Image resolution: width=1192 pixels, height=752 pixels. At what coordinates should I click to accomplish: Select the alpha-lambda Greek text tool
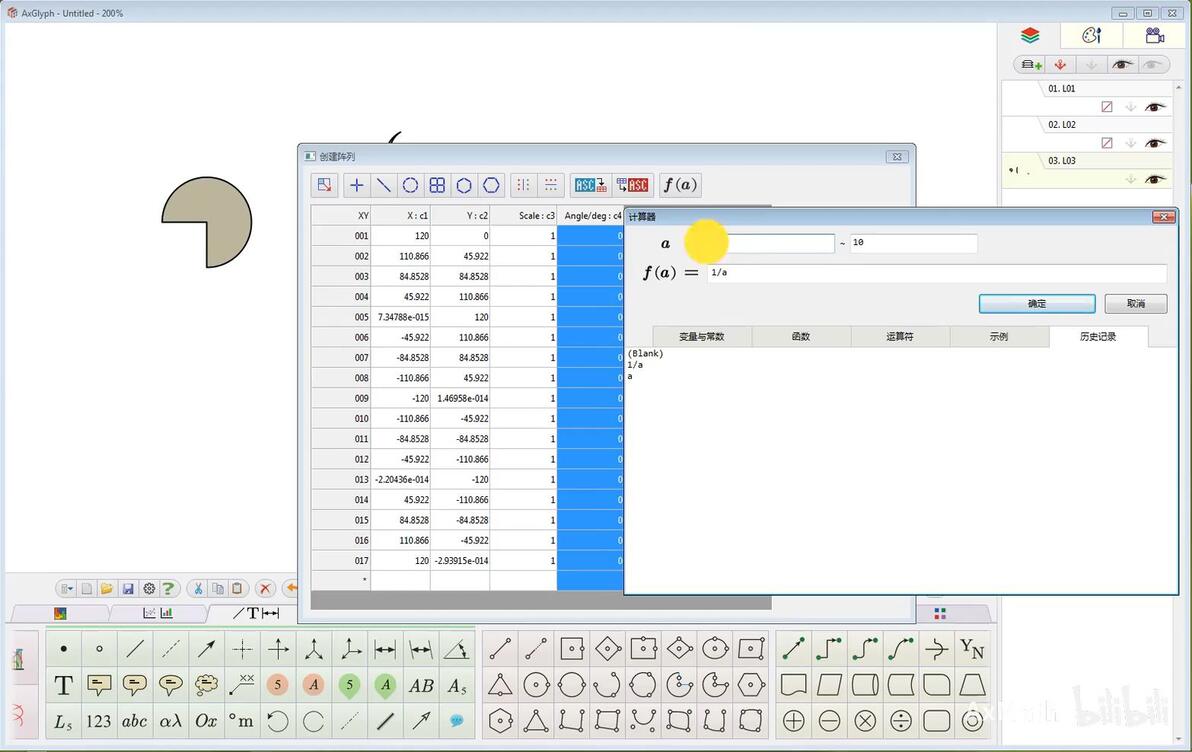coord(170,721)
